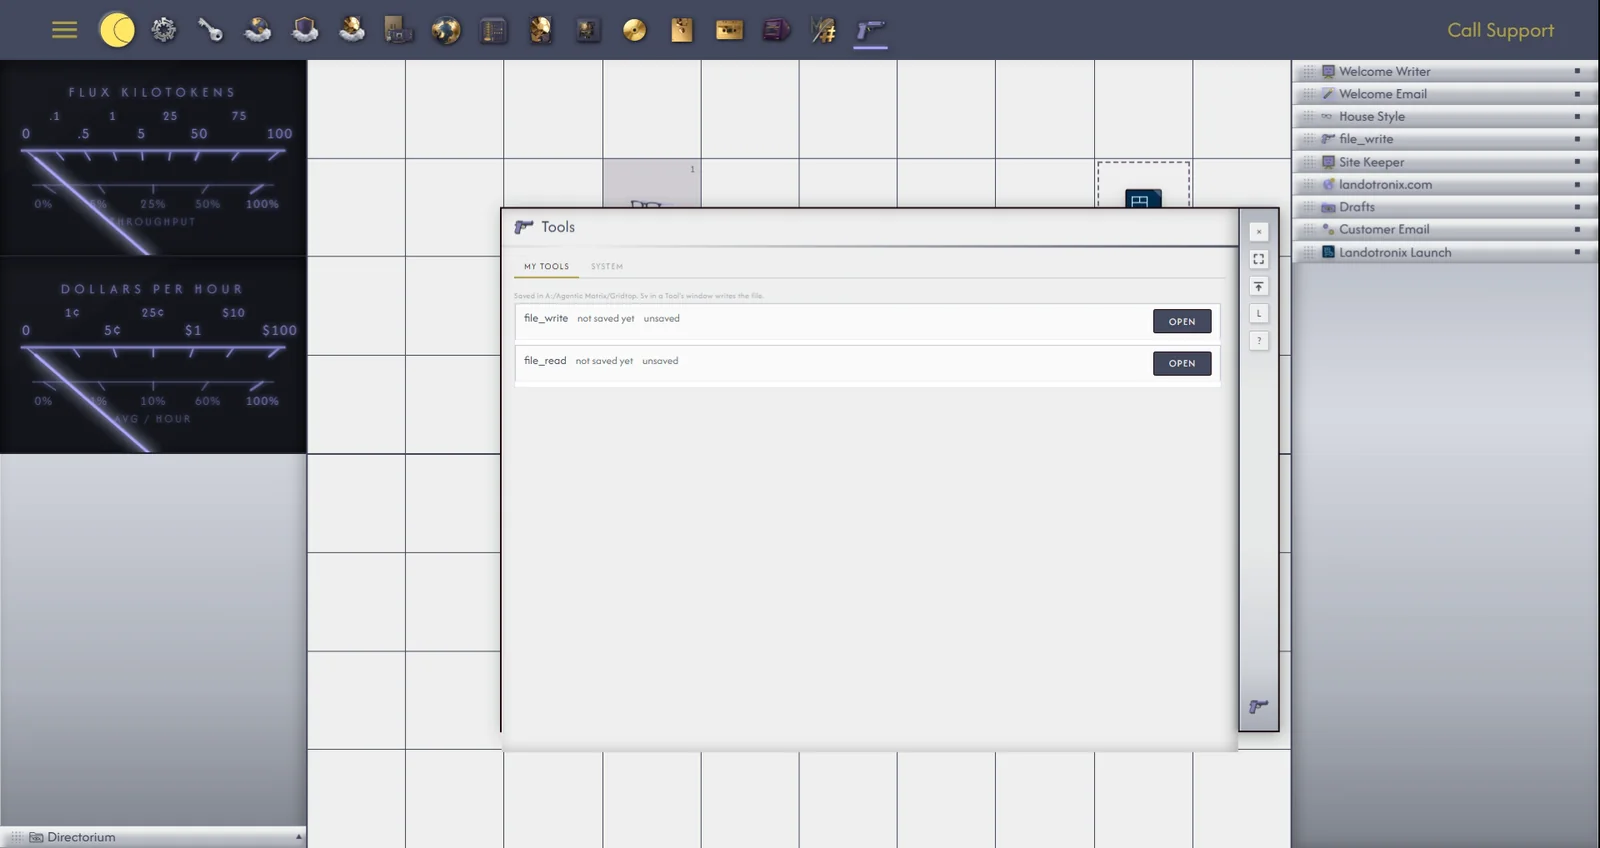
Task: Click the purple monitor toolbar icon
Action: (x=776, y=30)
